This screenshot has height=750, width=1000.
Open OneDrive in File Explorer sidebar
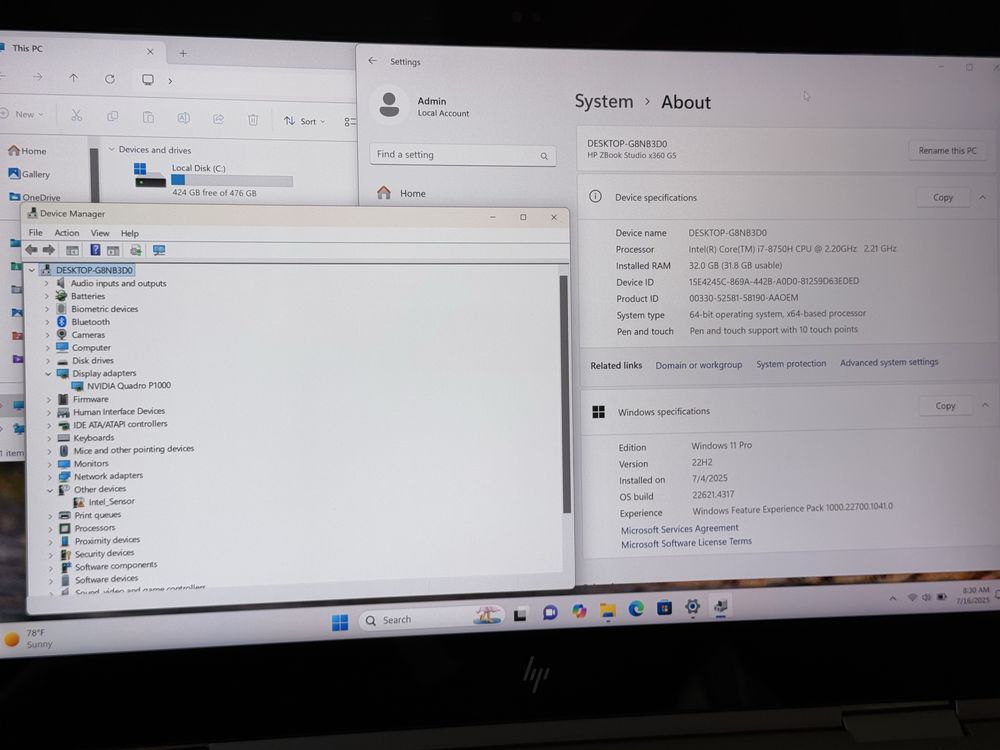(35, 197)
